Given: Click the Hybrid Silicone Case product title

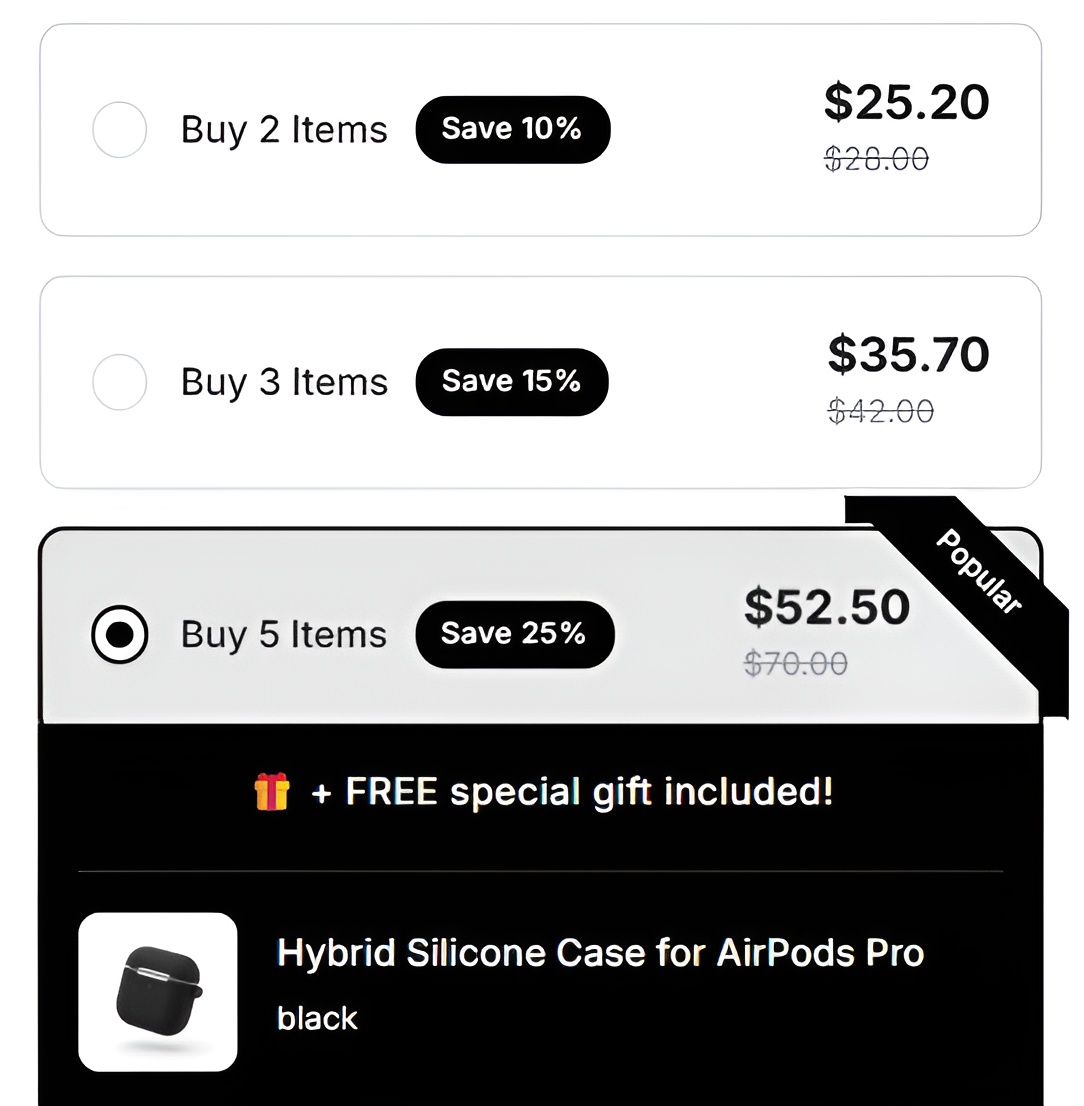Looking at the screenshot, I should [600, 953].
